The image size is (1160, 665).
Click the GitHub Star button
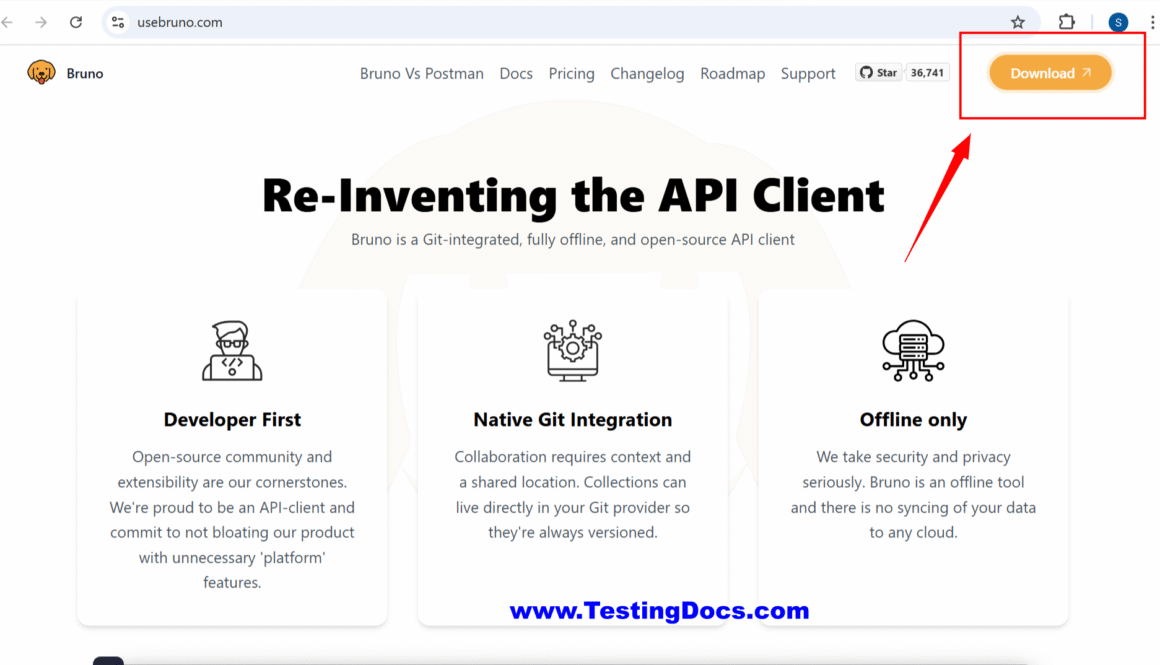point(879,72)
